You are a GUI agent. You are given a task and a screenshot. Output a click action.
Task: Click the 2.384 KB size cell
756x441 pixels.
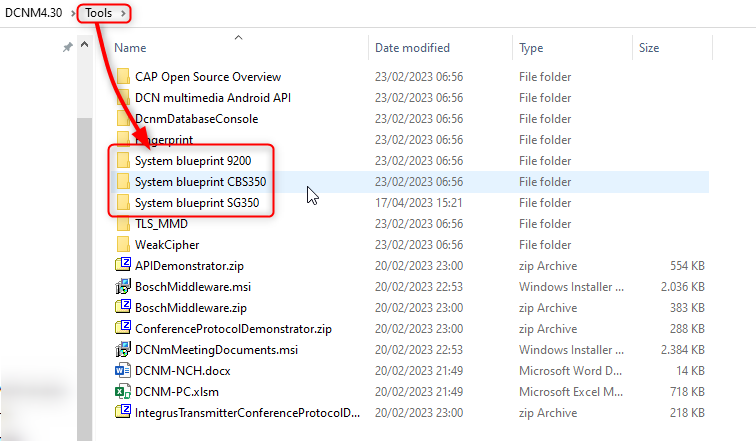click(683, 350)
